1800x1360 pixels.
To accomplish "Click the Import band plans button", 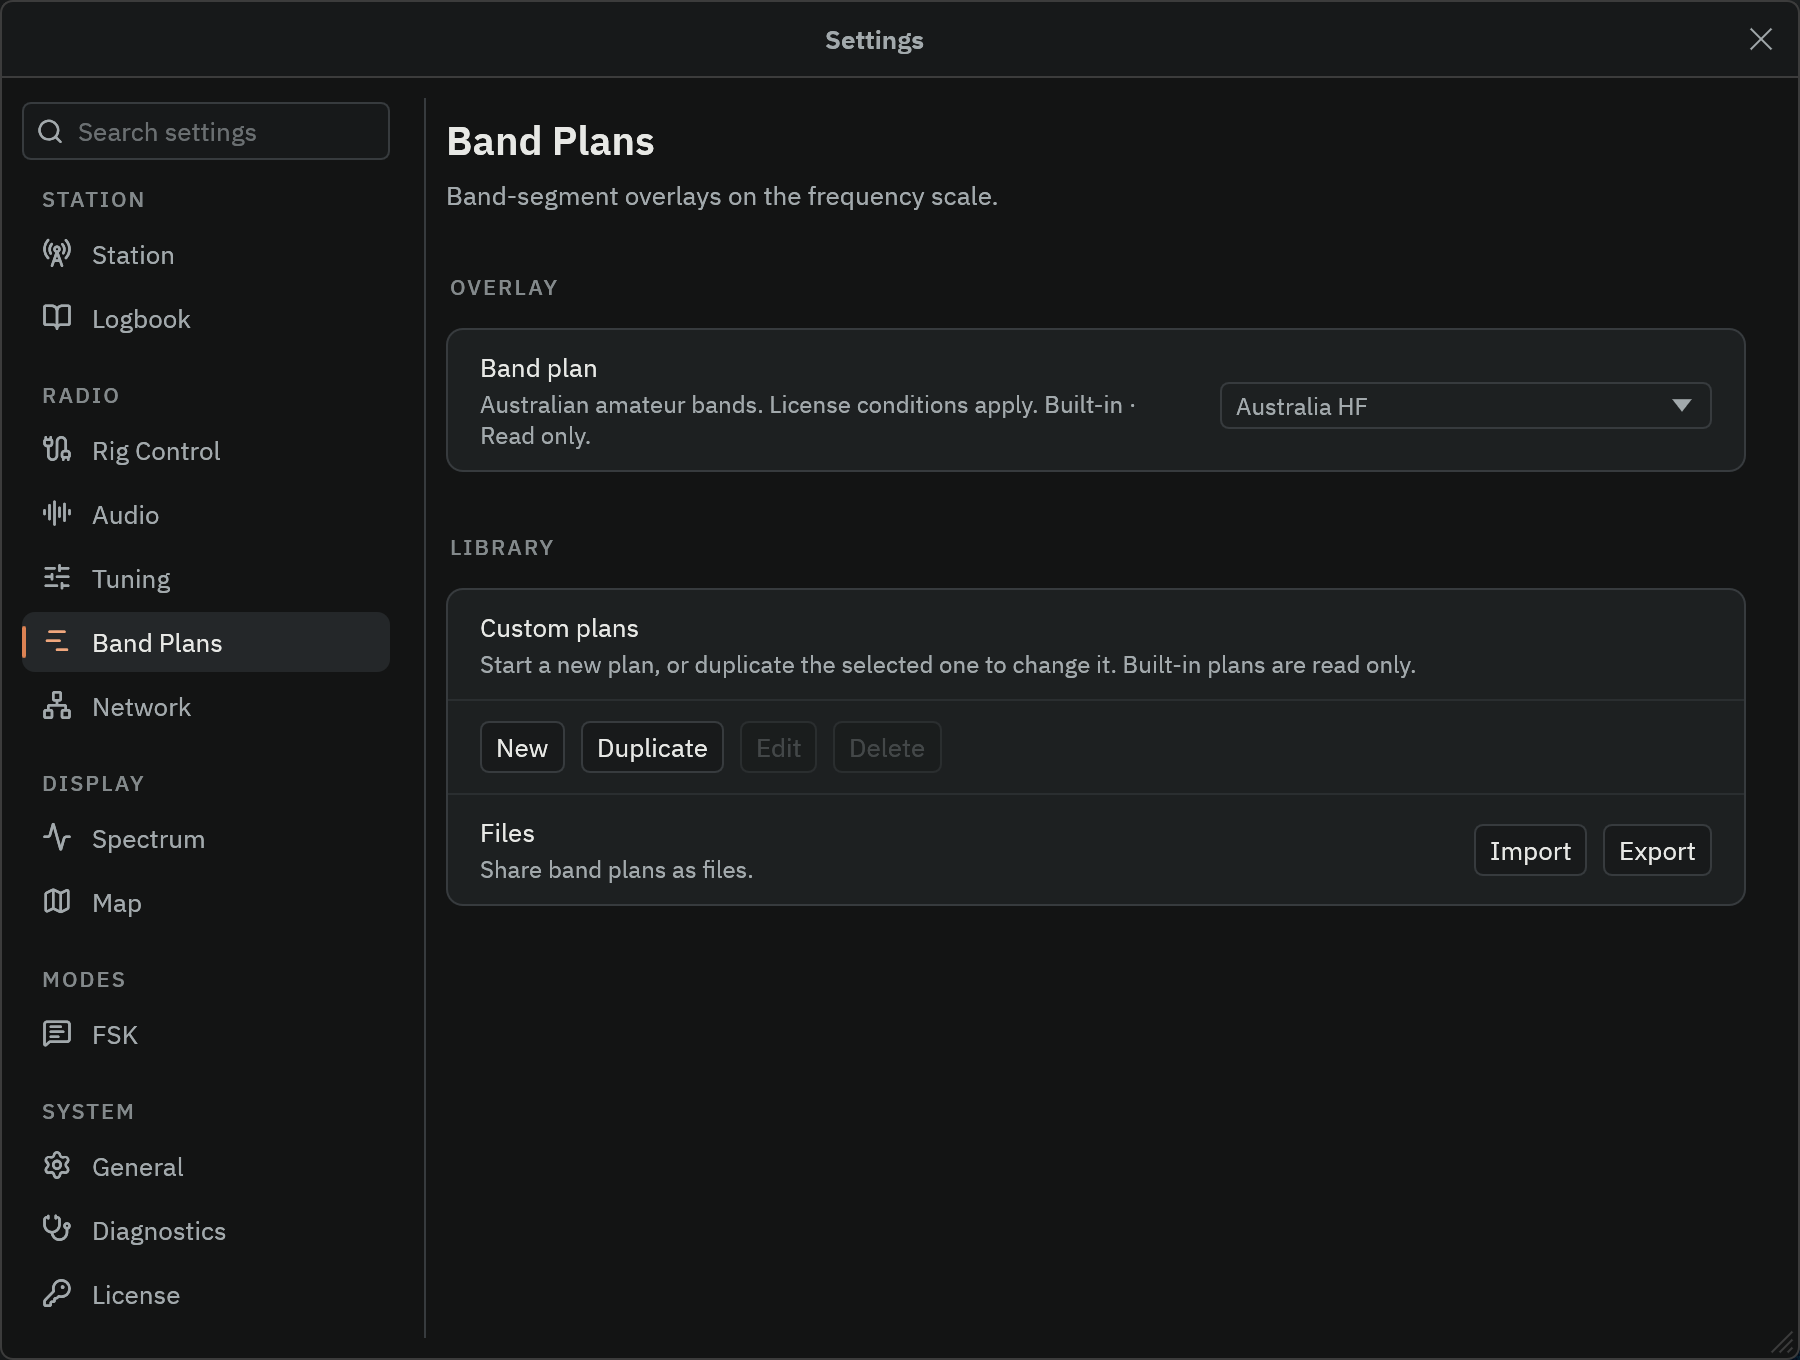I will (x=1530, y=851).
